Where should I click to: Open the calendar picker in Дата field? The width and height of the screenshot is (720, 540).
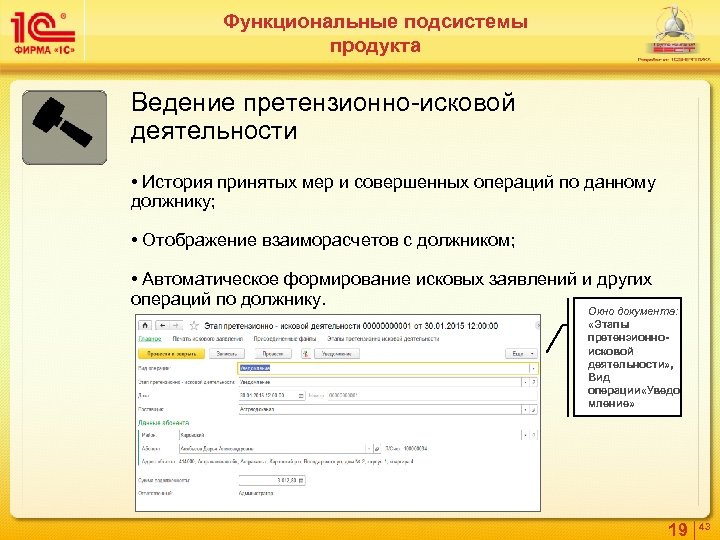click(301, 395)
